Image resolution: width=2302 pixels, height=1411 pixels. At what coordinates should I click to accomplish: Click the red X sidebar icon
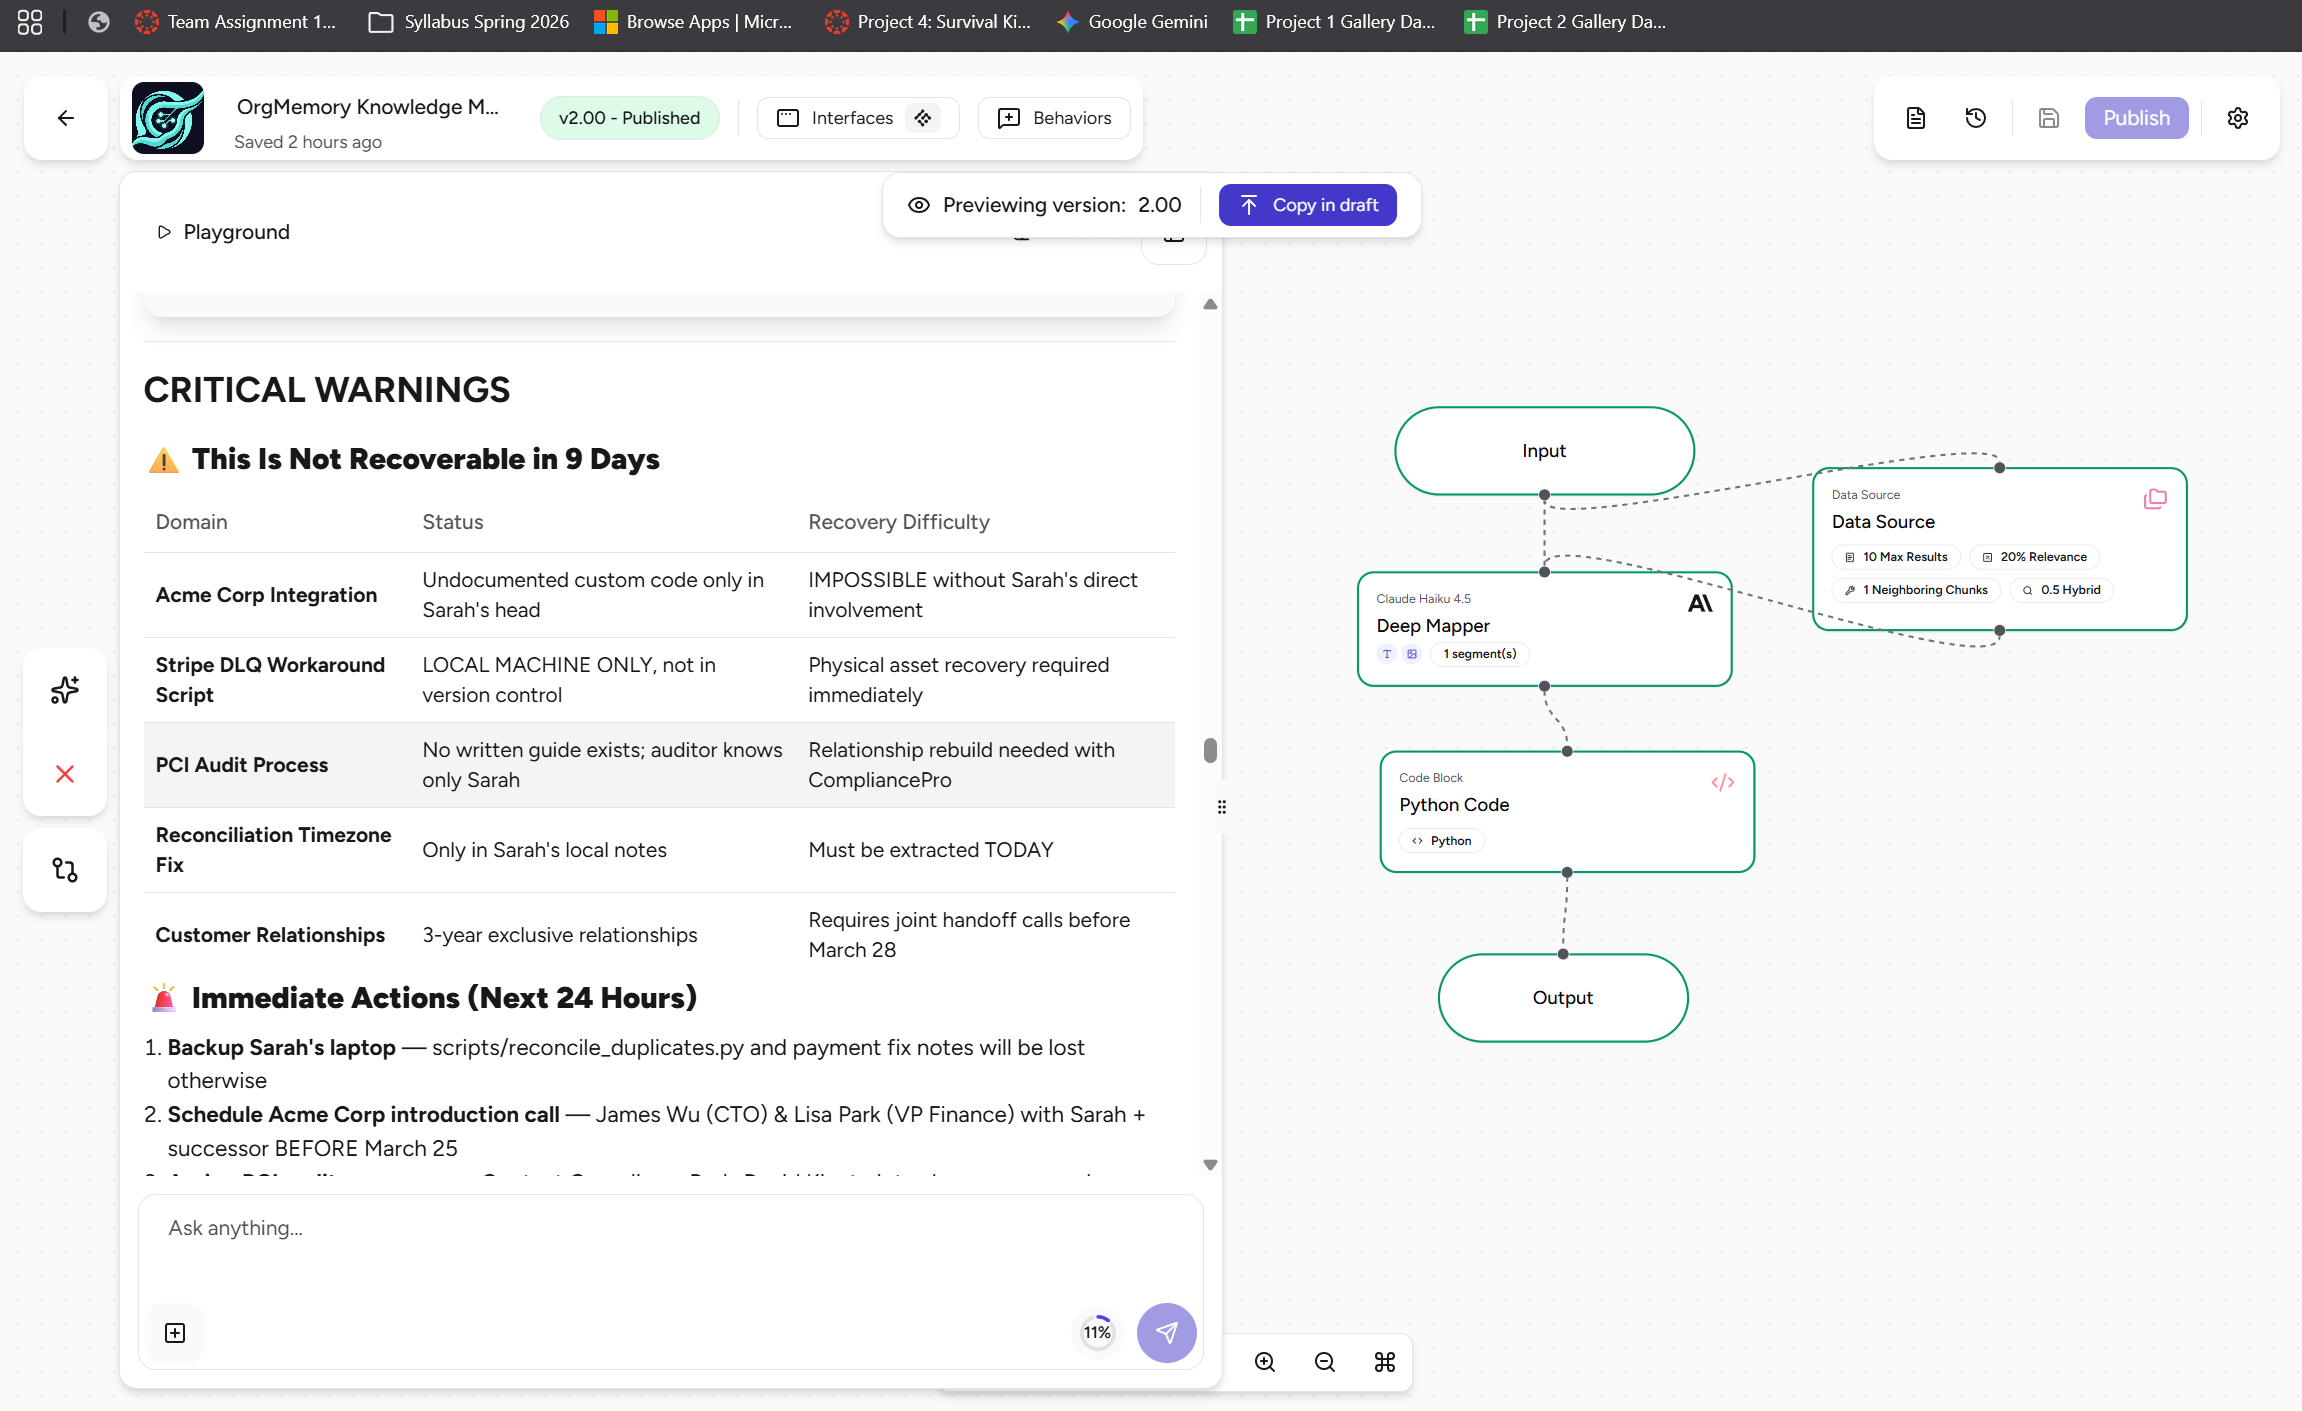tap(65, 774)
